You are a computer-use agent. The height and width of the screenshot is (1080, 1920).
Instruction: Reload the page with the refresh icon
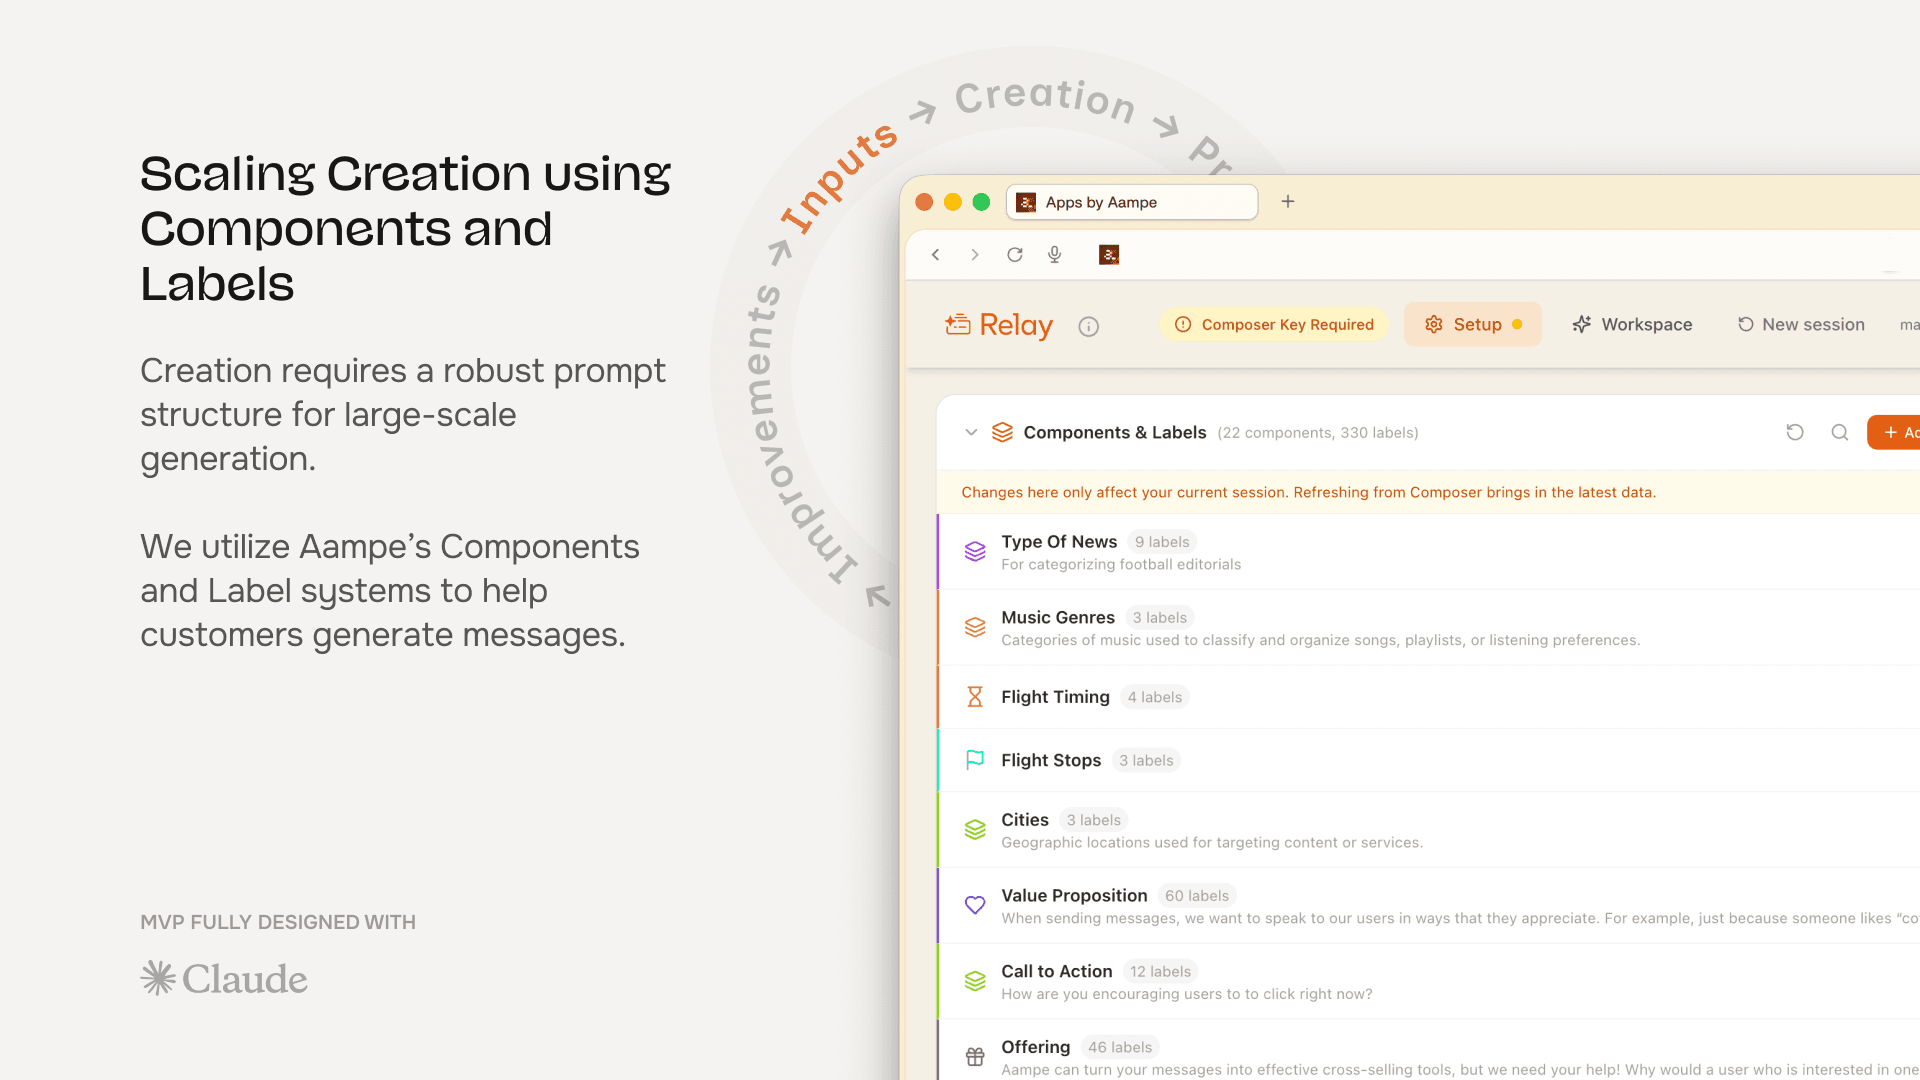point(1015,255)
